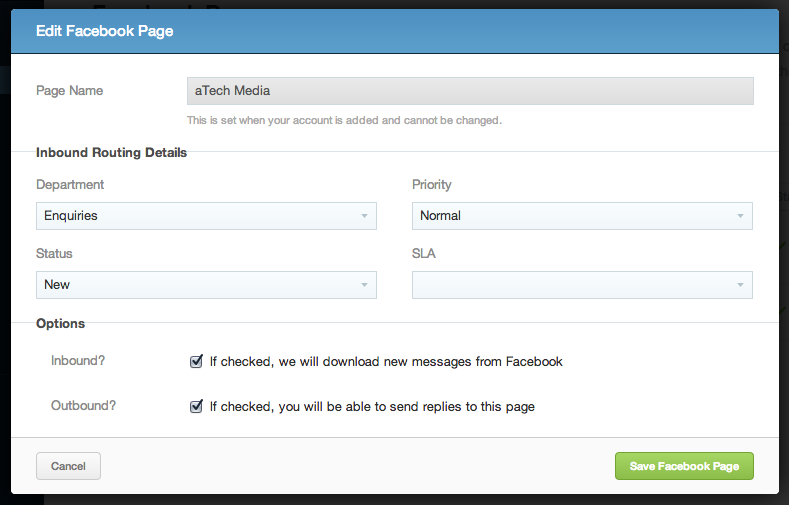
Task: Click the Options section heading
Action: [x=60, y=323]
